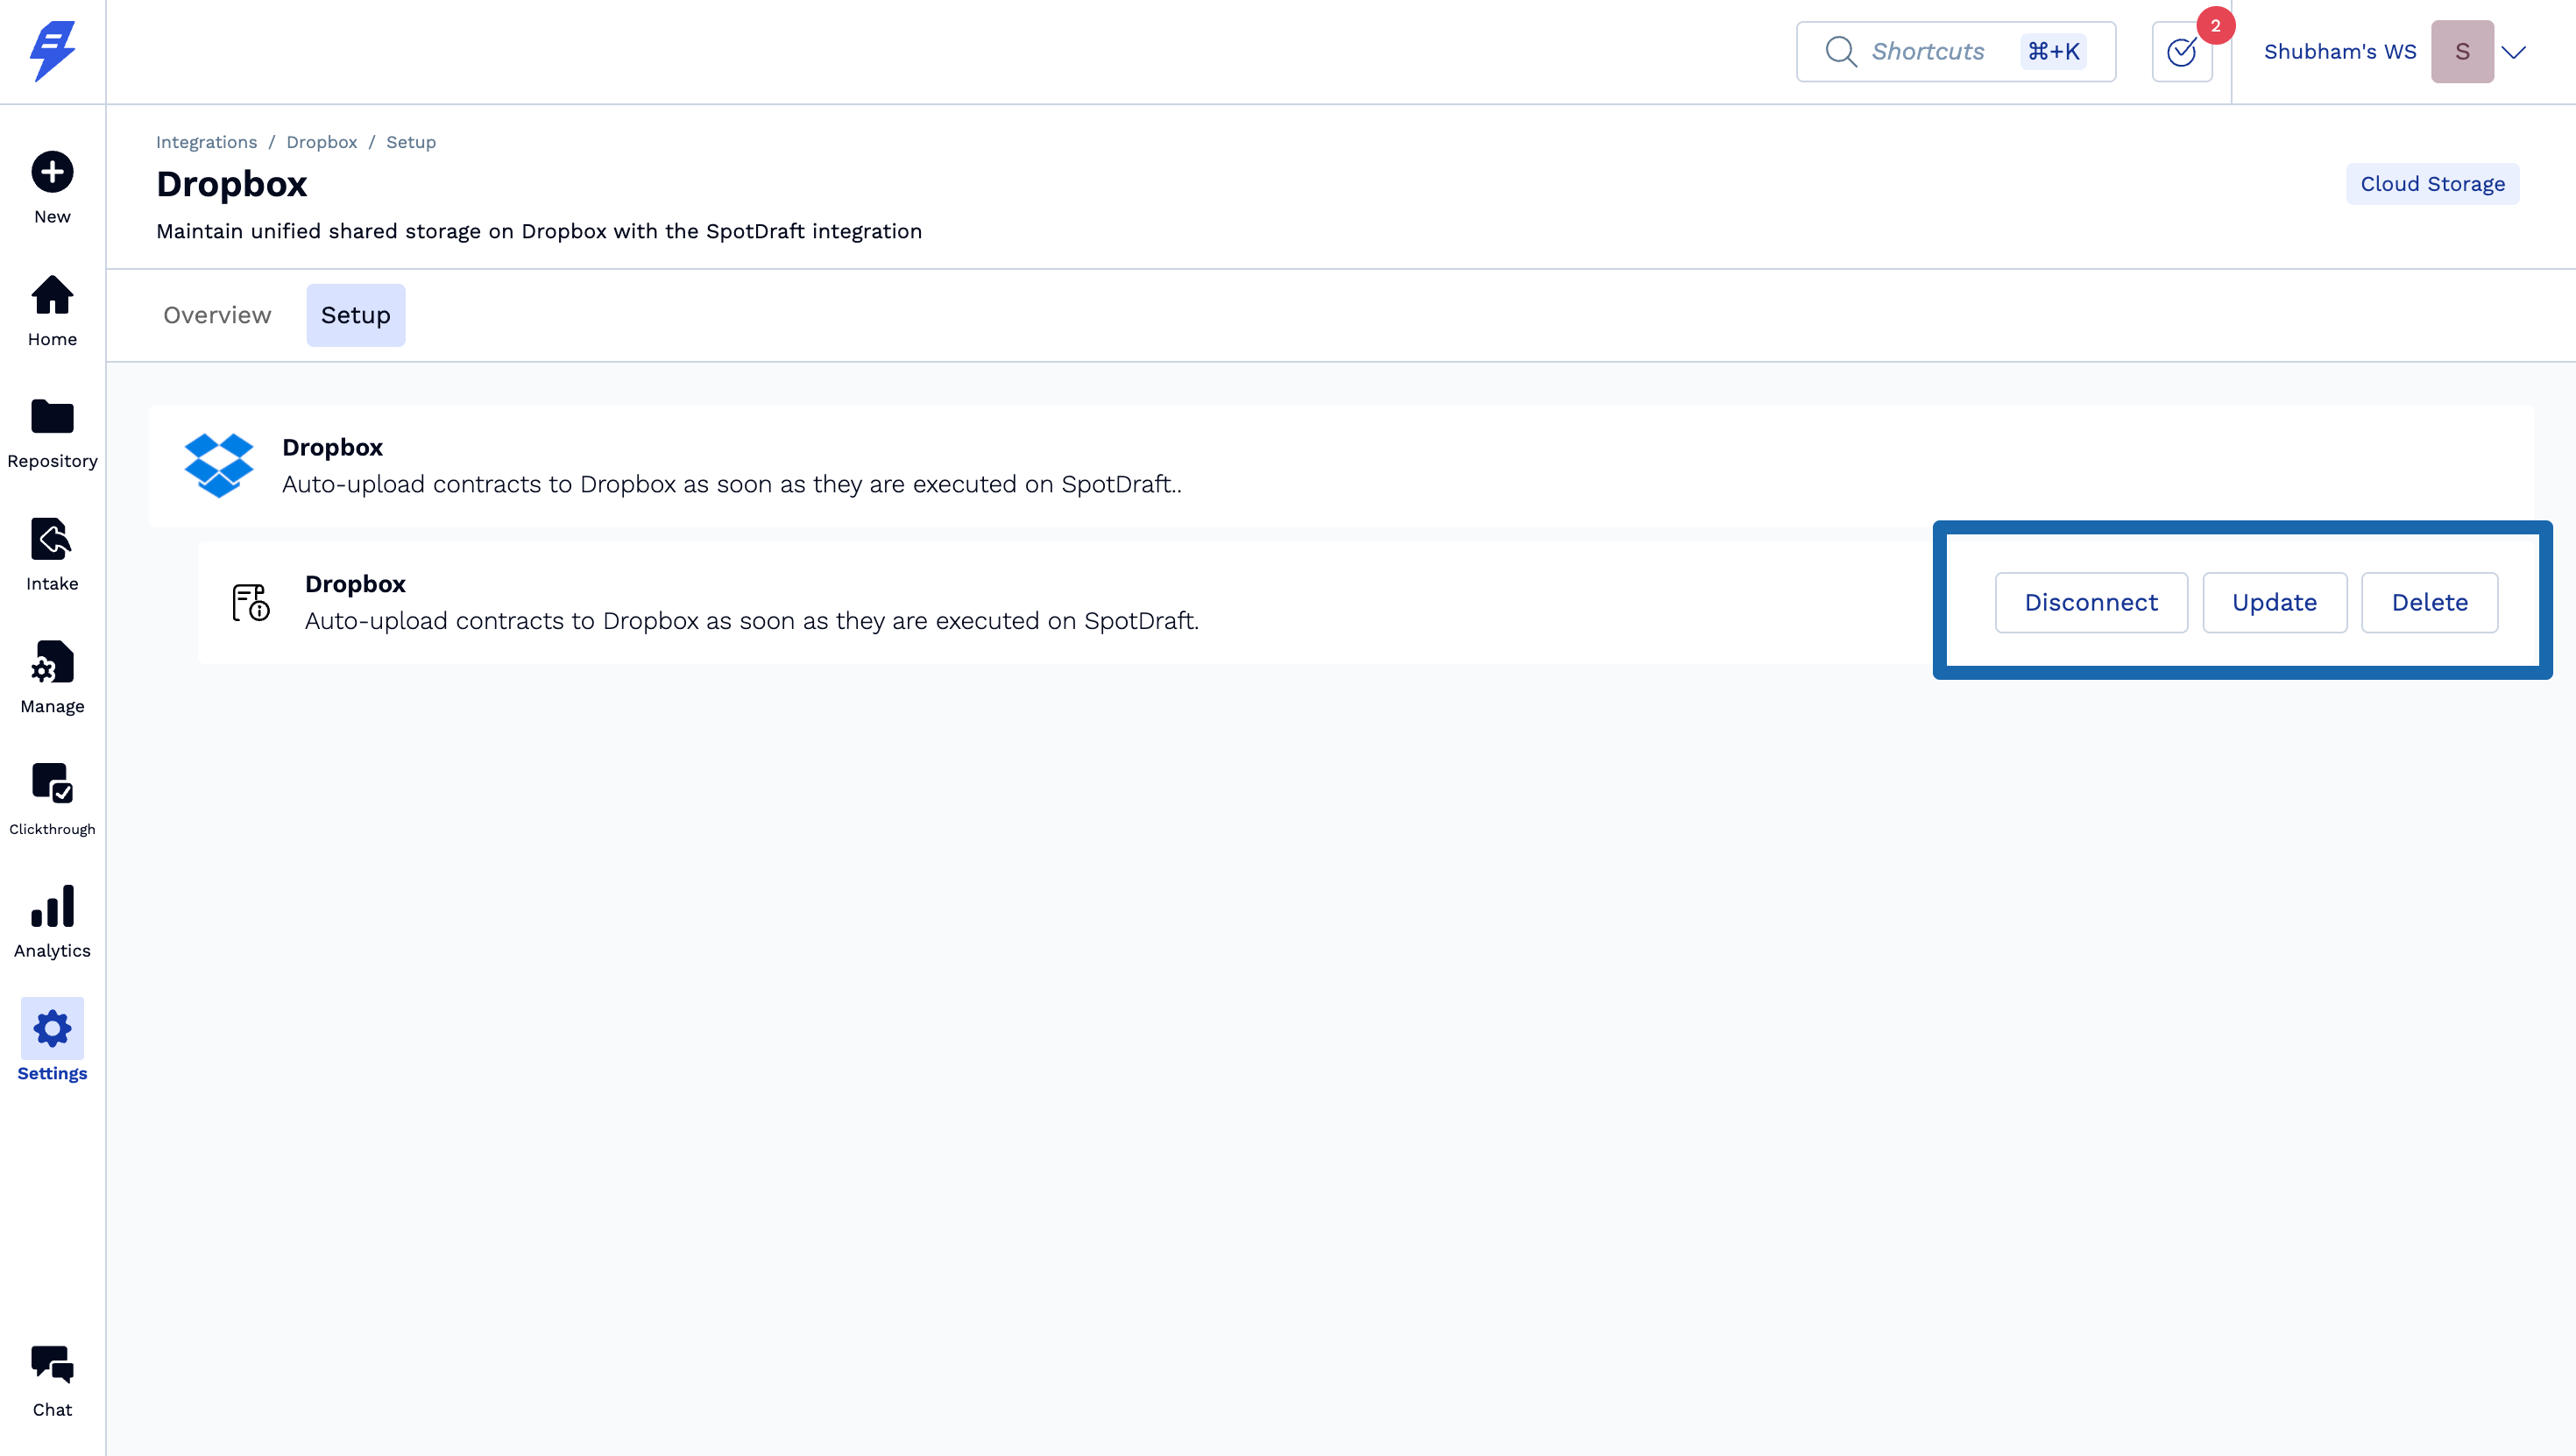This screenshot has height=1456, width=2576.
Task: Click the Shortcuts search field
Action: point(1927,52)
